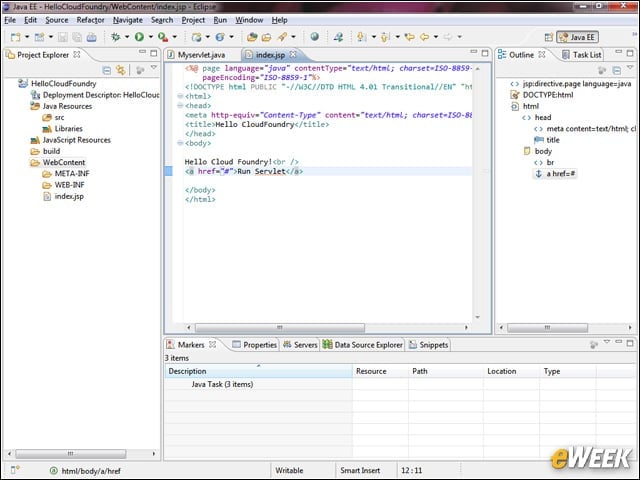Open the Data Source Explorer tab

[x=362, y=345]
